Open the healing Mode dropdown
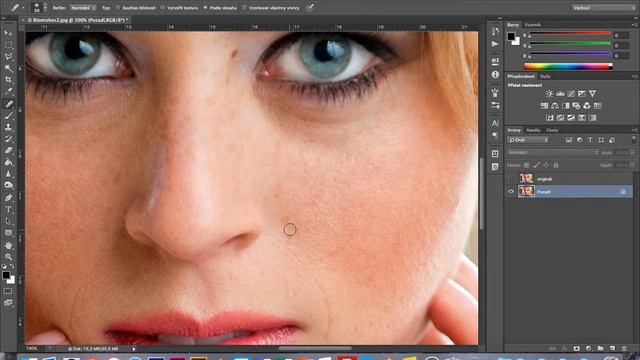 tap(83, 8)
